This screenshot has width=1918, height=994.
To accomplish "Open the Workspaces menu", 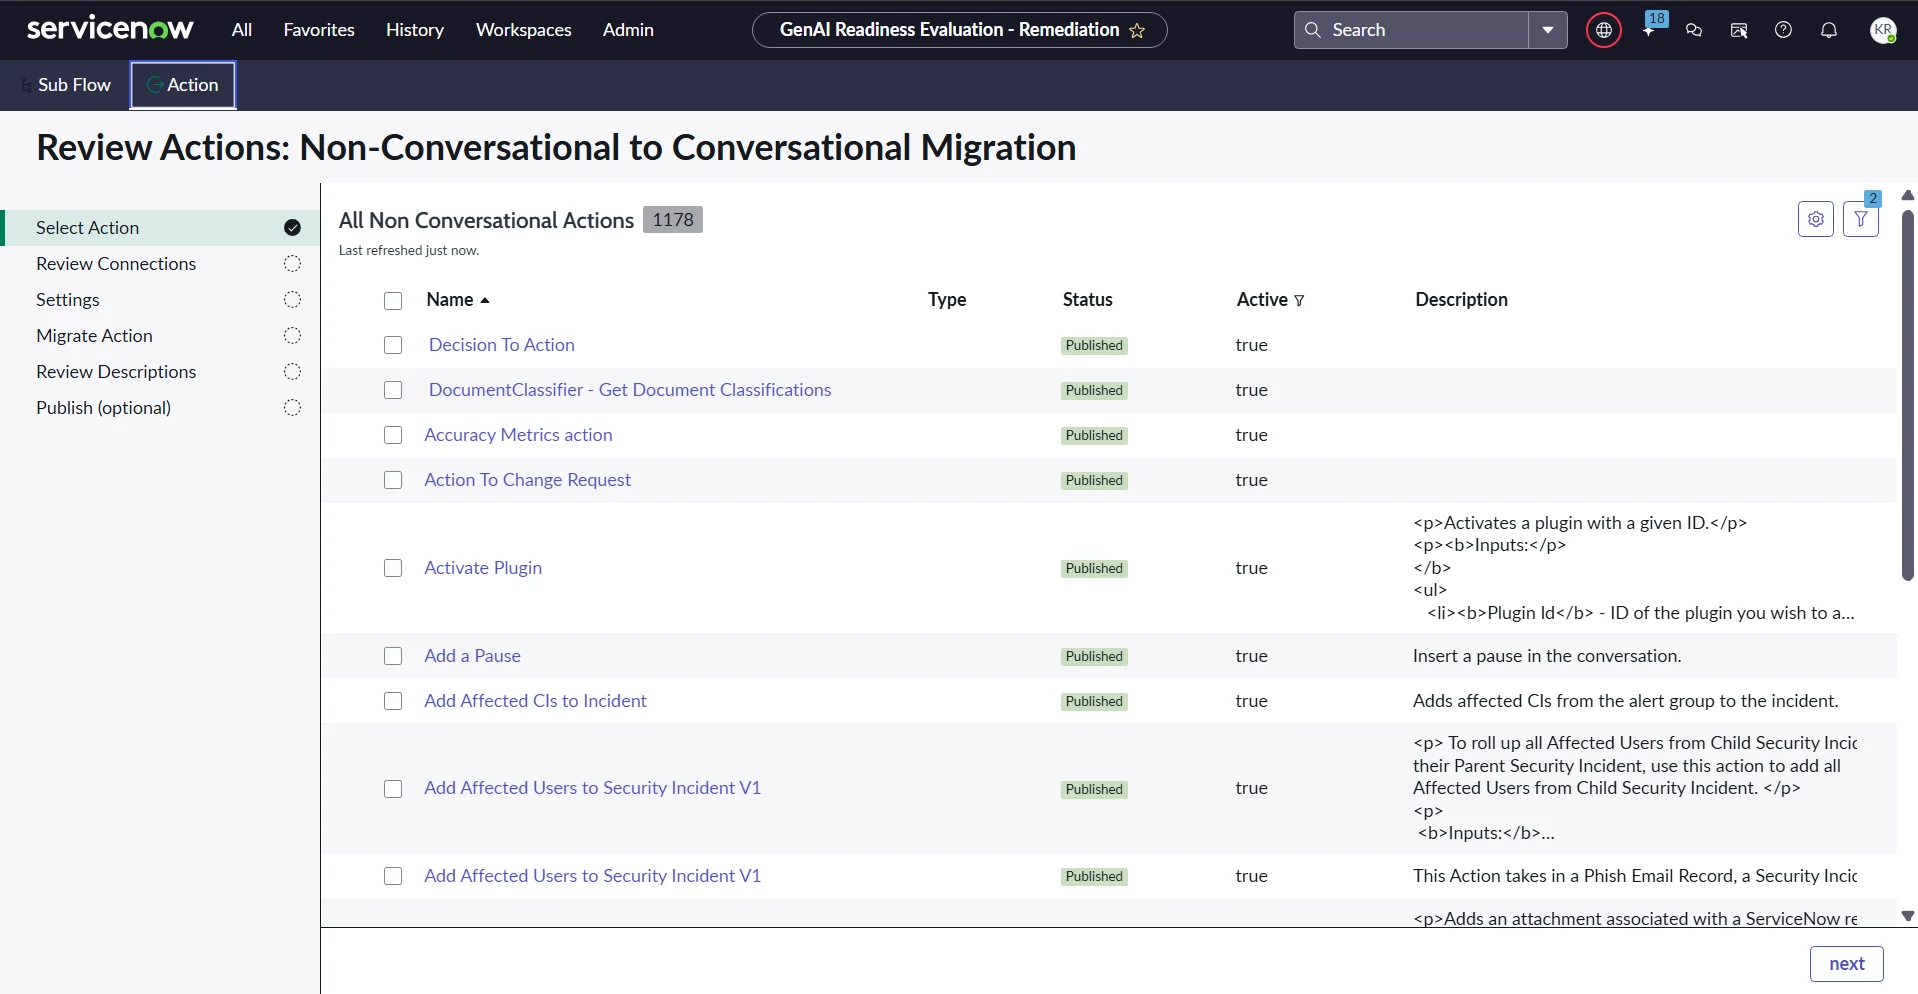I will [524, 30].
